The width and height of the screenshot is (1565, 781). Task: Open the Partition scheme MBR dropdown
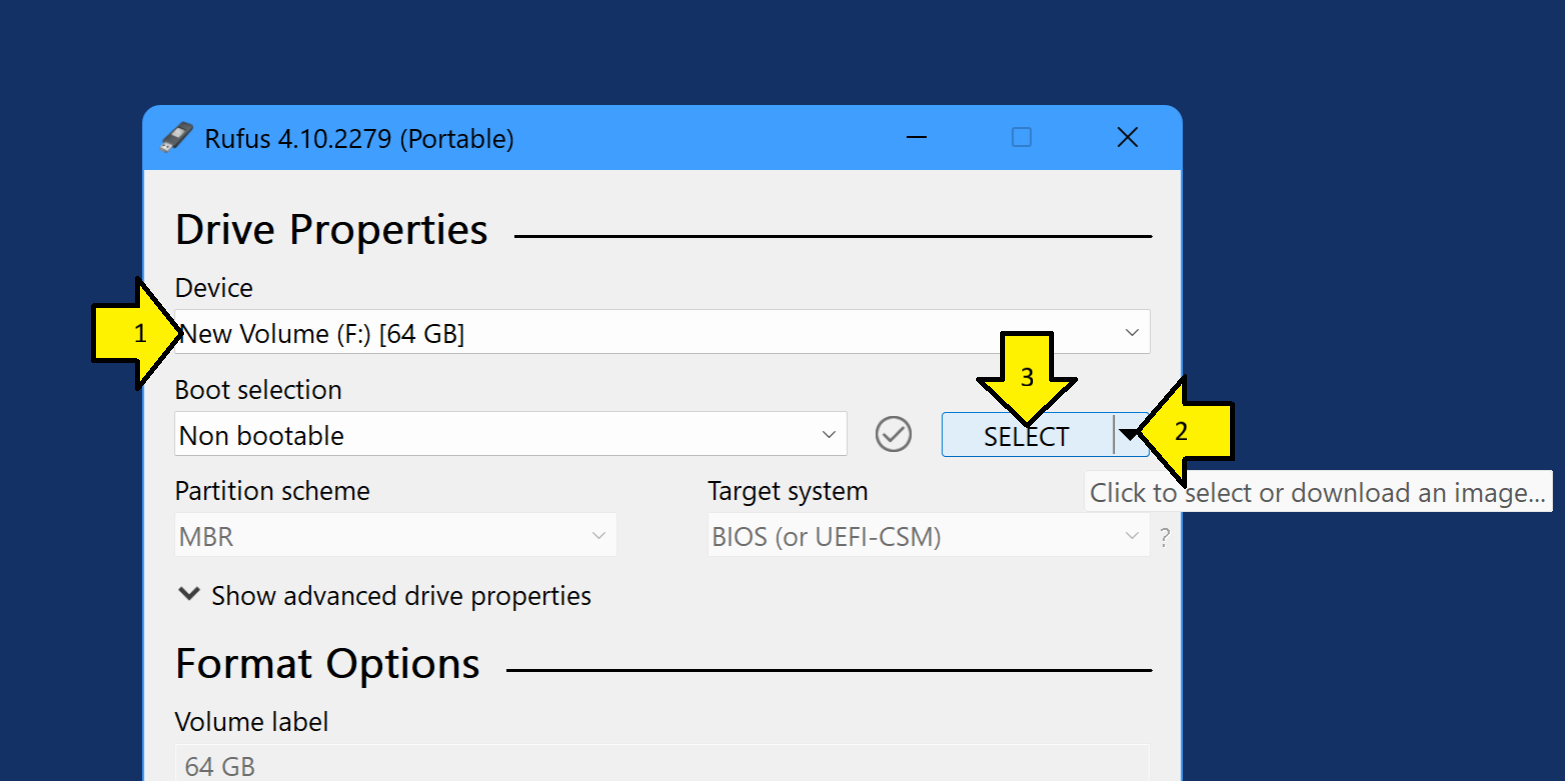point(395,536)
